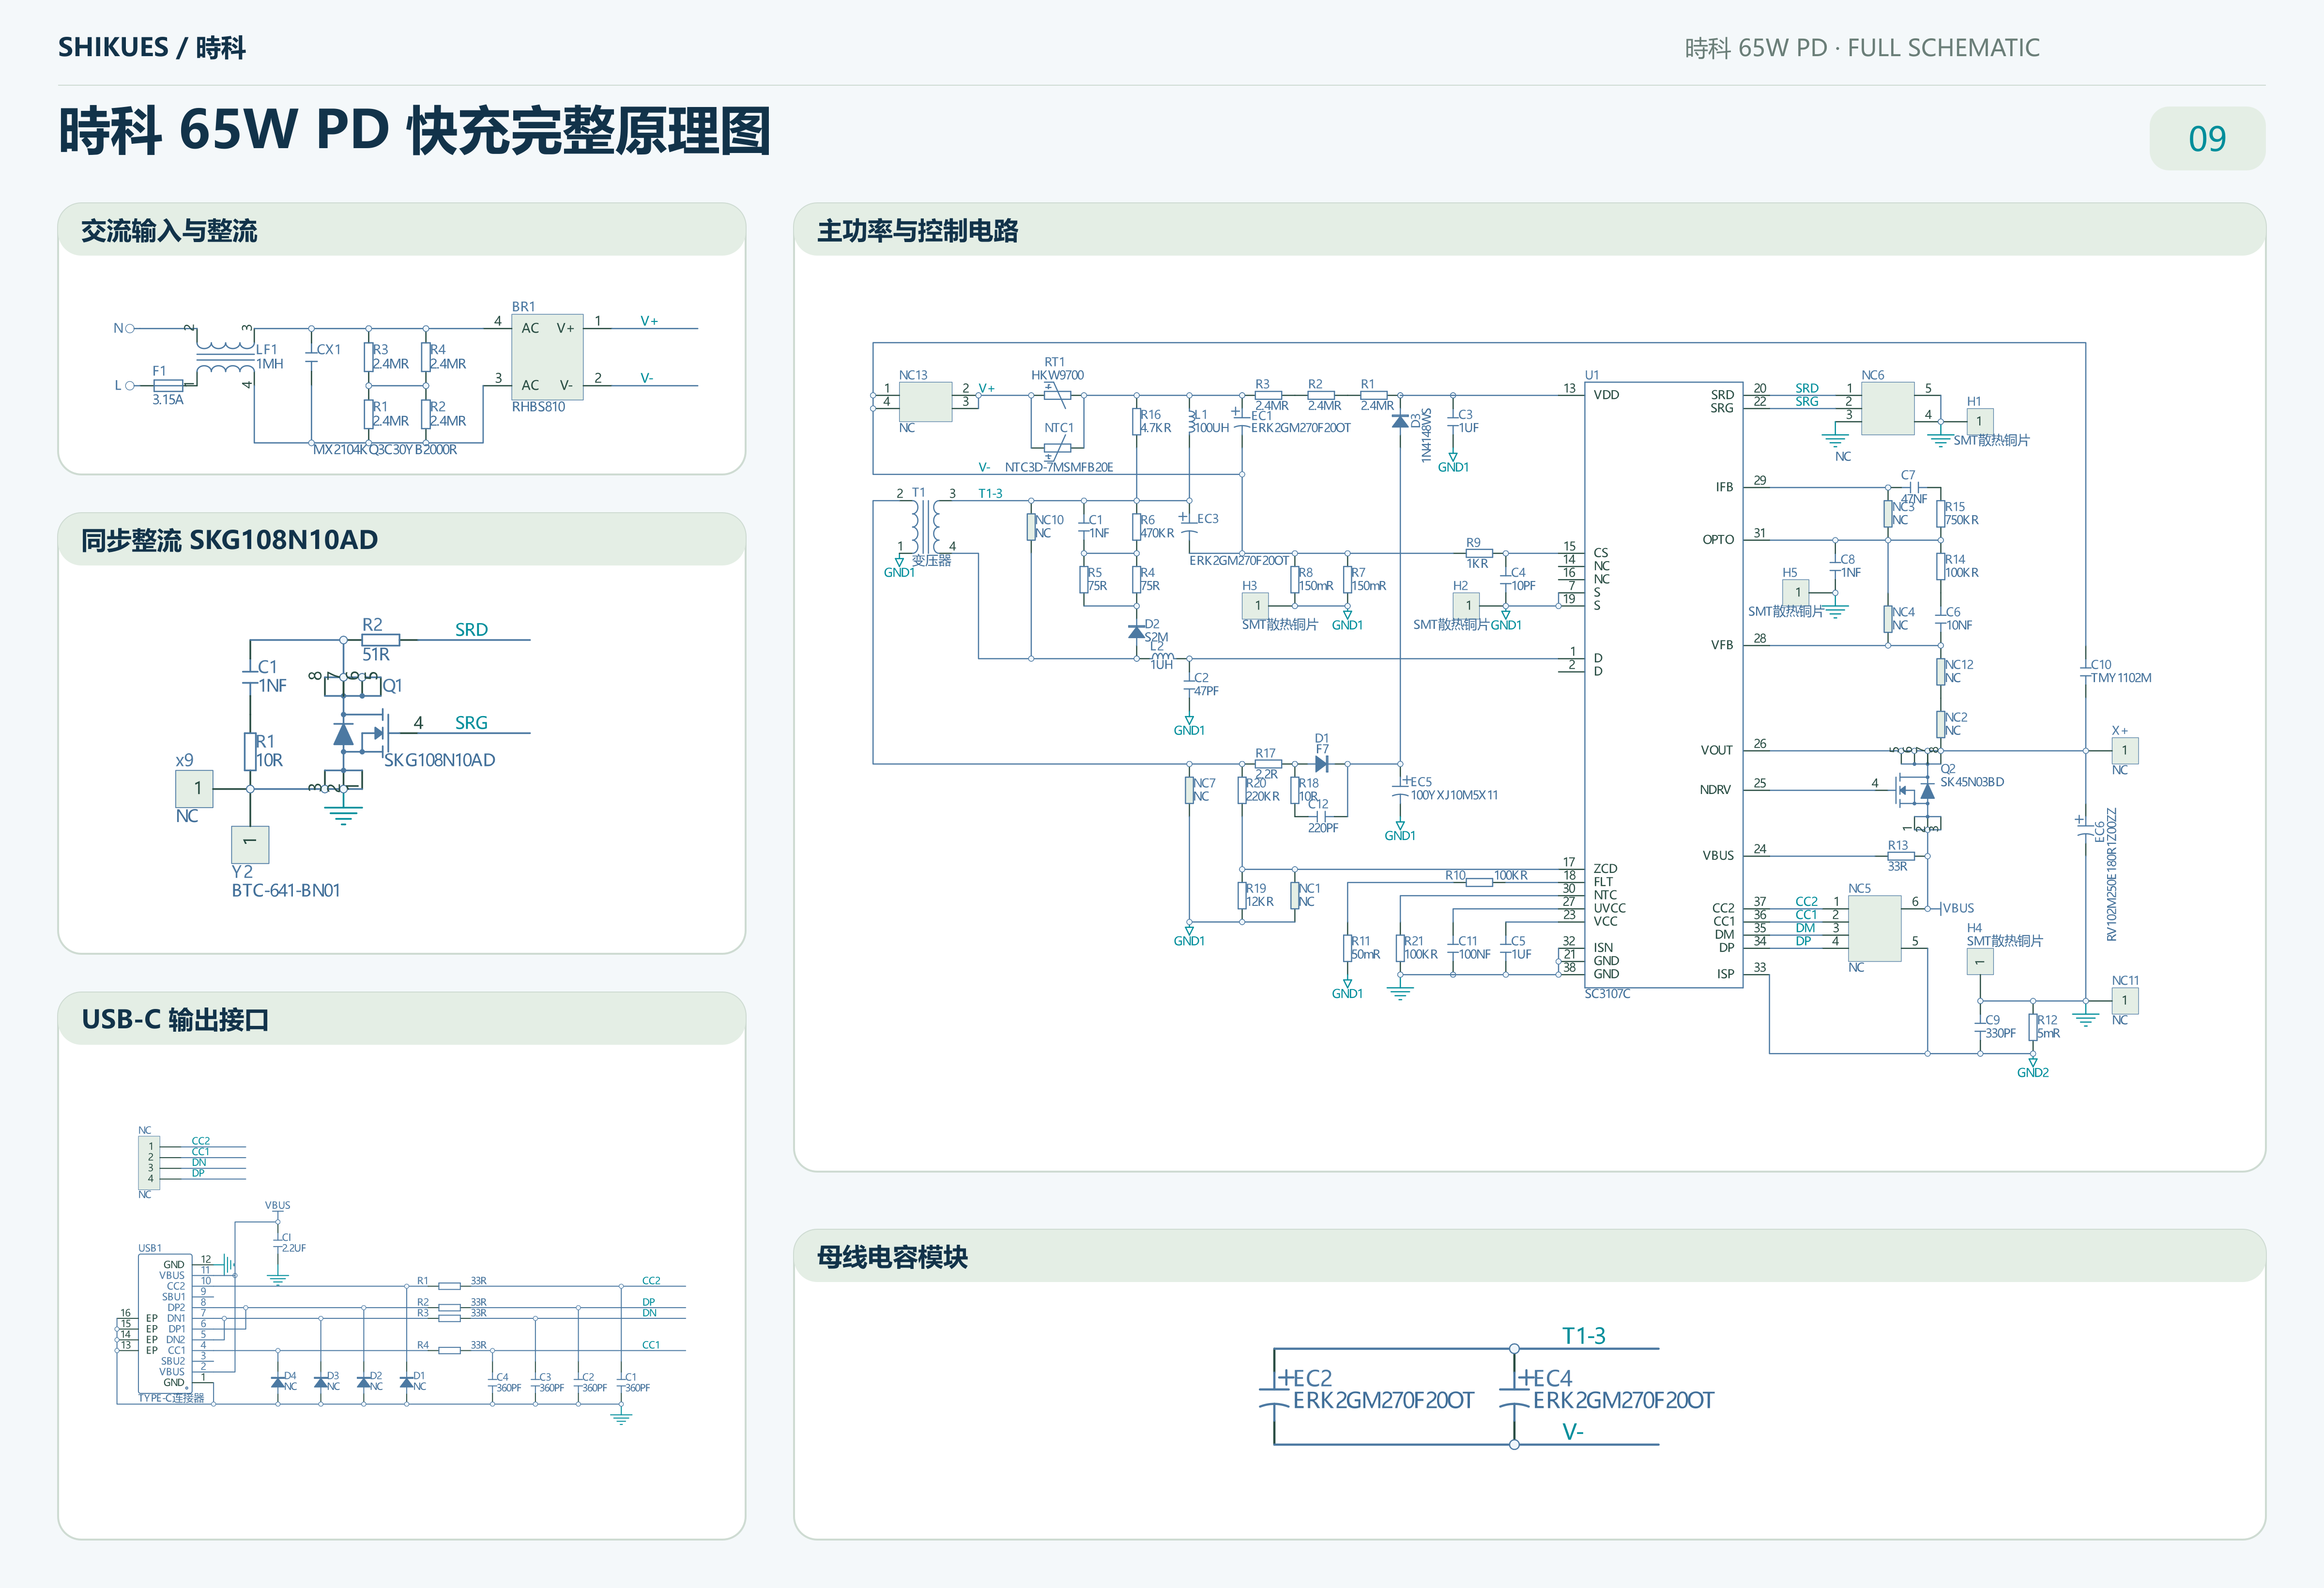Click the BR1 RHBS810 bridge rectifier block
The height and width of the screenshot is (1588, 2324).
(547, 356)
